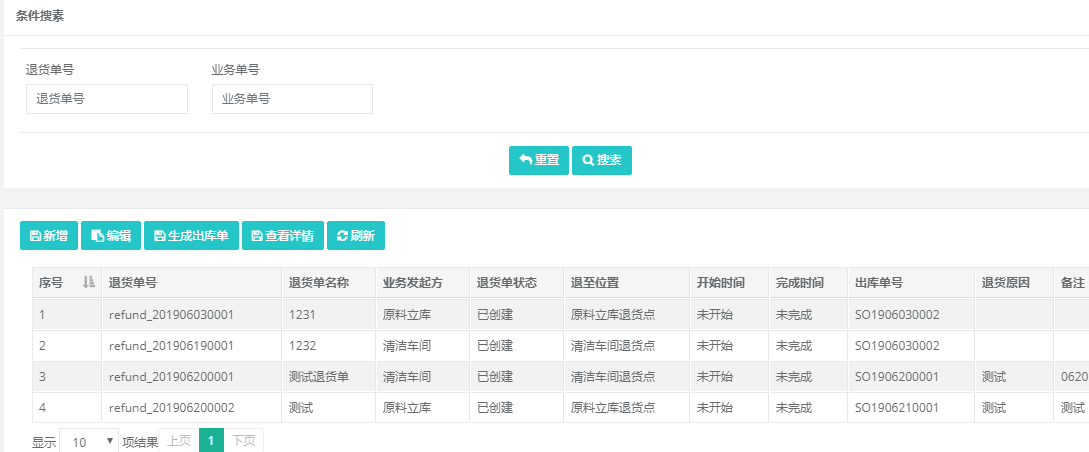The height and width of the screenshot is (452, 1089).
Task: Click the 编辑 edit button
Action: (x=111, y=236)
